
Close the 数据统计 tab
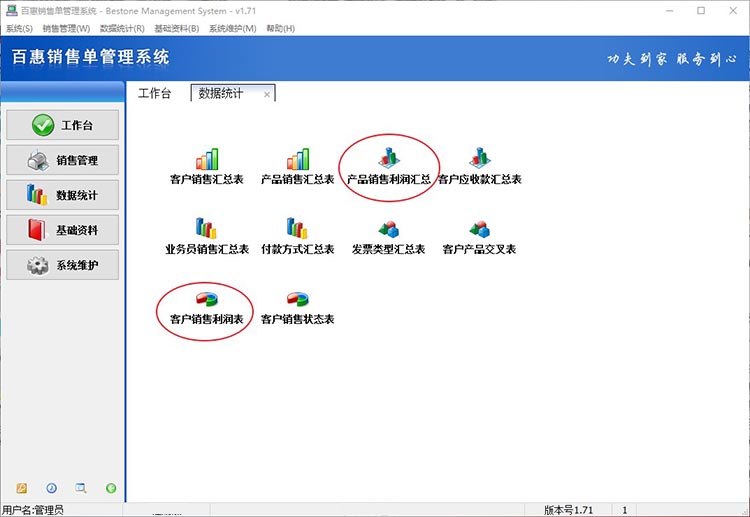267,95
